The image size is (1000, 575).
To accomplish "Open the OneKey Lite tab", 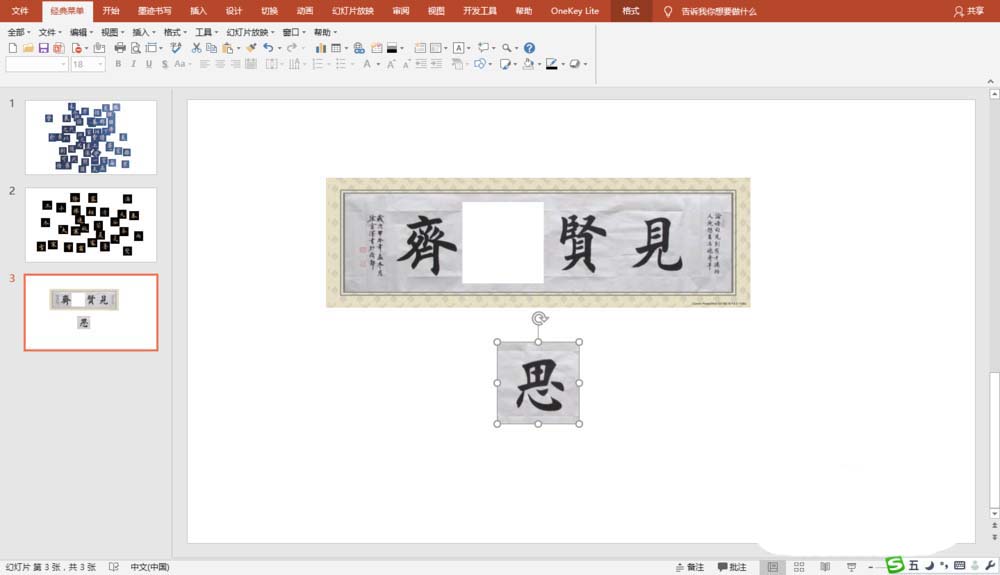I will [575, 11].
